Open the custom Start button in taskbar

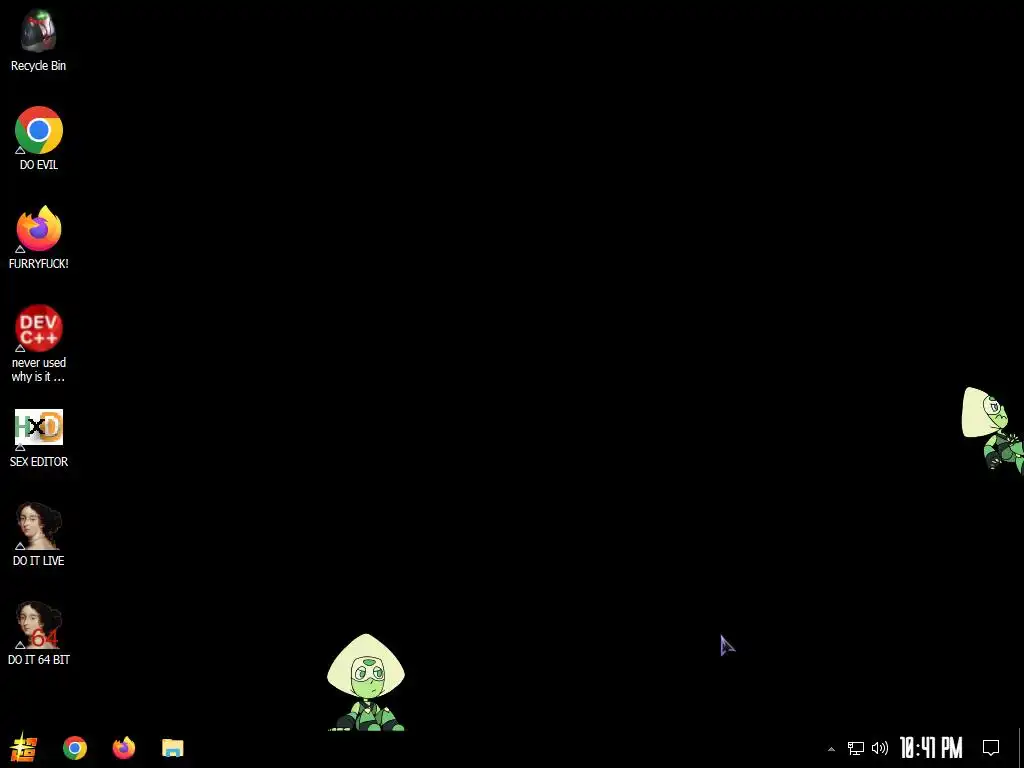pyautogui.click(x=24, y=748)
